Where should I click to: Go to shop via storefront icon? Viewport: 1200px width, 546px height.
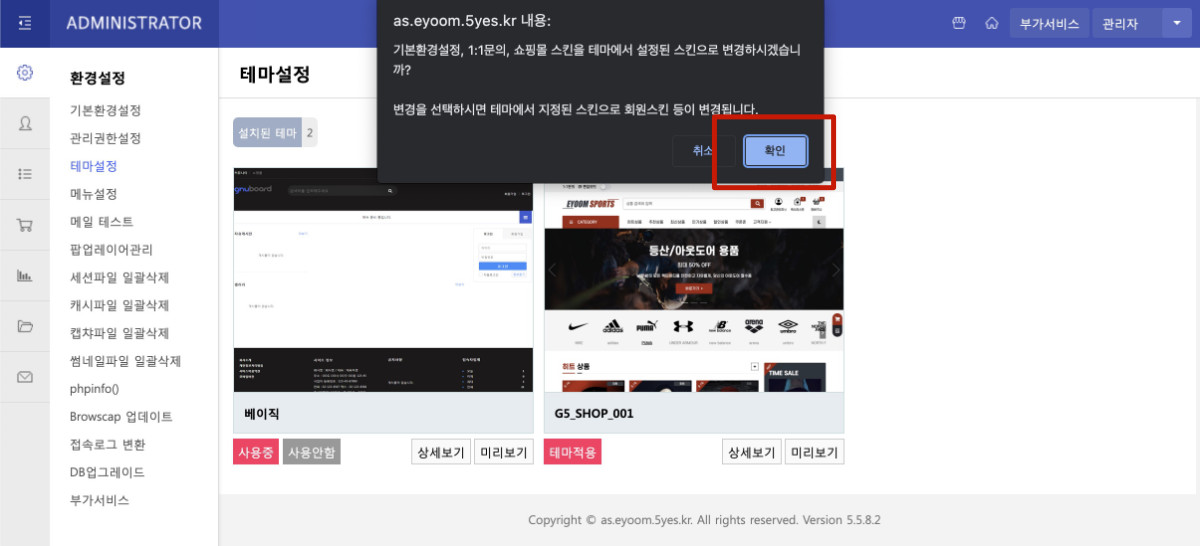click(x=959, y=23)
